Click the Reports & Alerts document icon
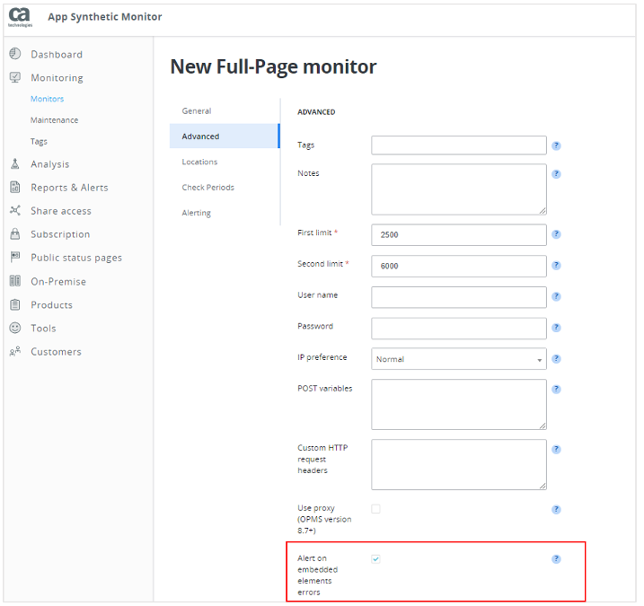644x606 pixels. click(15, 187)
